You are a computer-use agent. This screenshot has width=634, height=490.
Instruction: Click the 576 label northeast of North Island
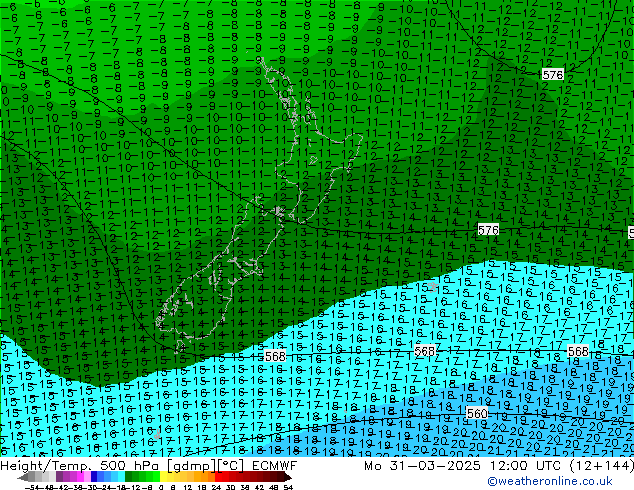pos(553,75)
